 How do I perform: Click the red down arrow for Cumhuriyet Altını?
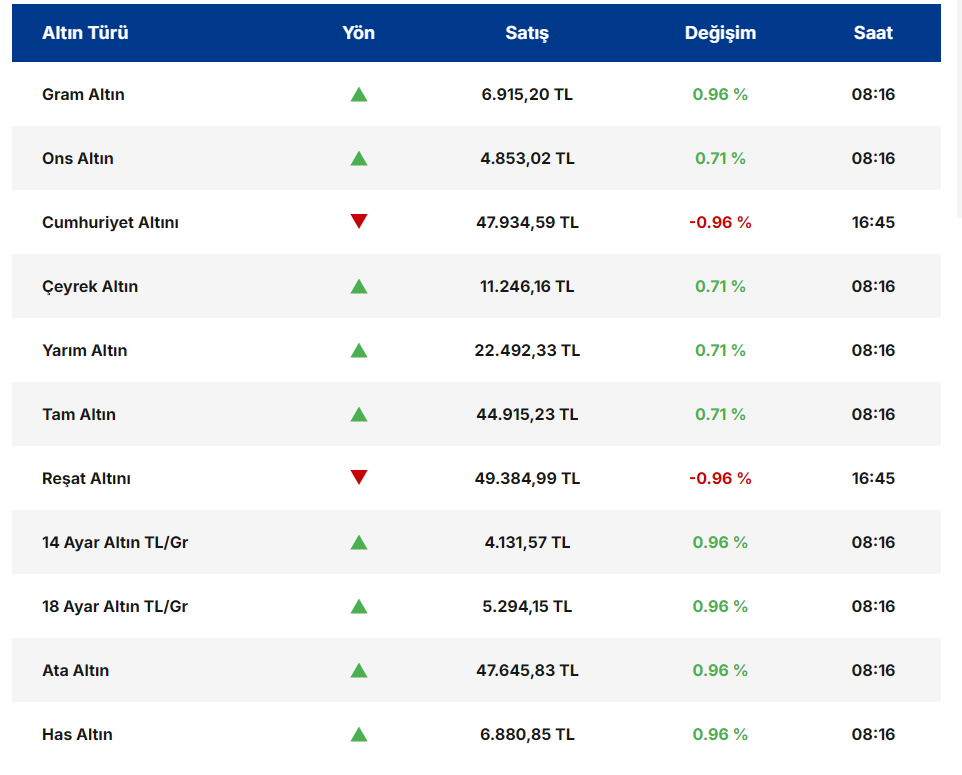359,222
